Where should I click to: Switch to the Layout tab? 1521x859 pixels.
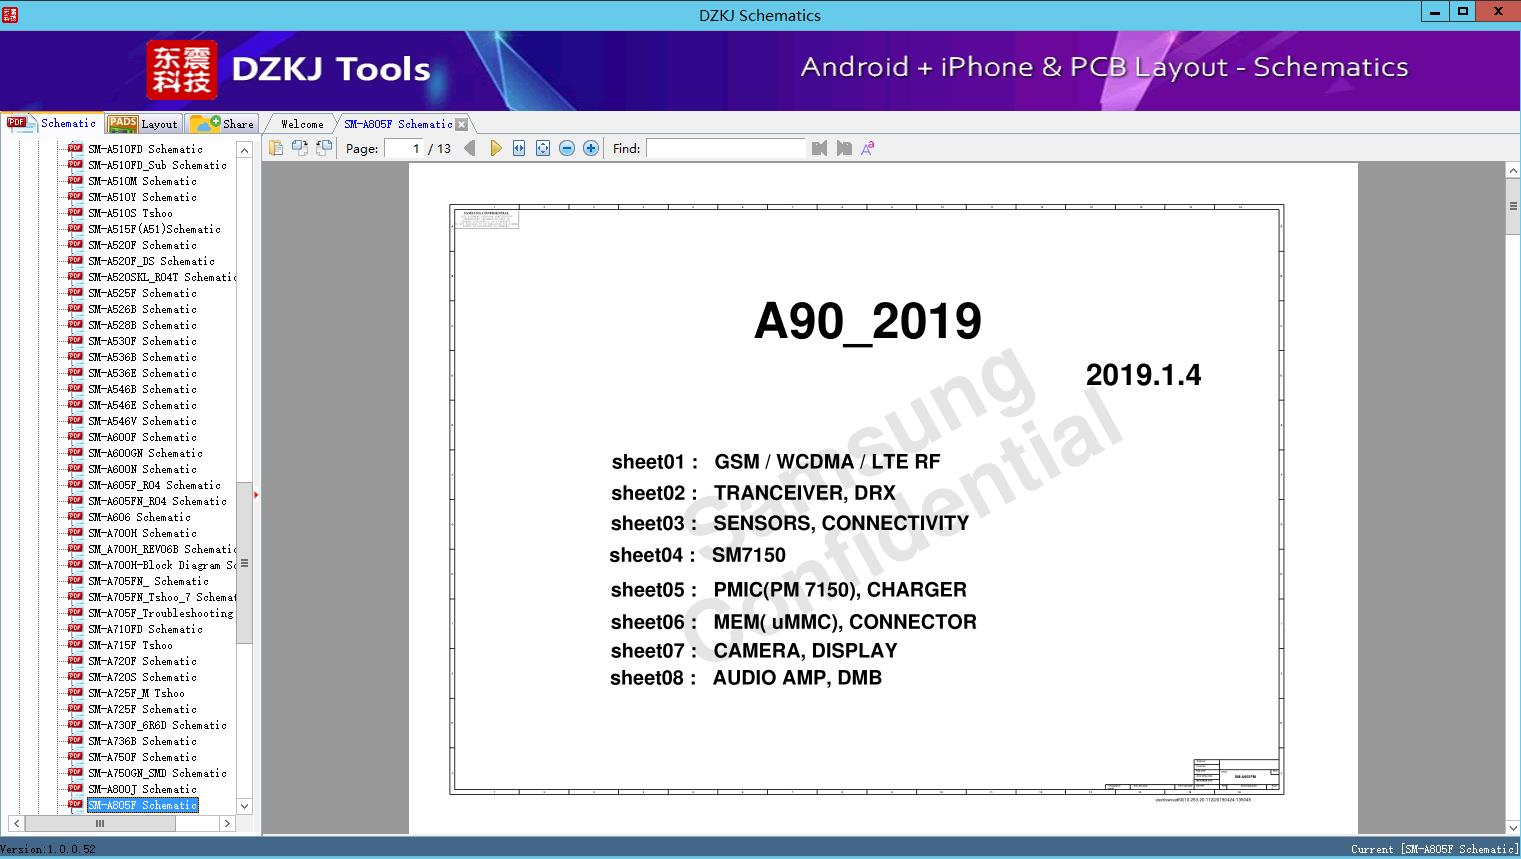pos(143,123)
